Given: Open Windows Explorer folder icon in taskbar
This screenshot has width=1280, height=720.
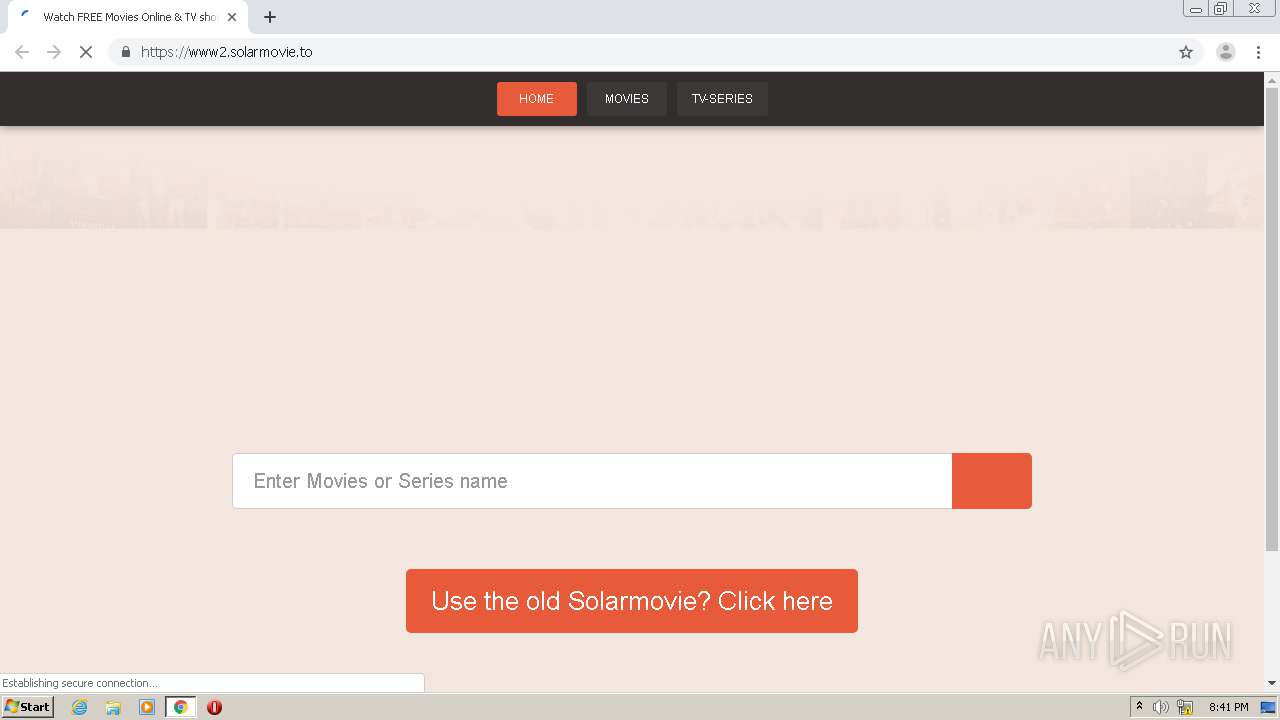Looking at the screenshot, I should [113, 707].
